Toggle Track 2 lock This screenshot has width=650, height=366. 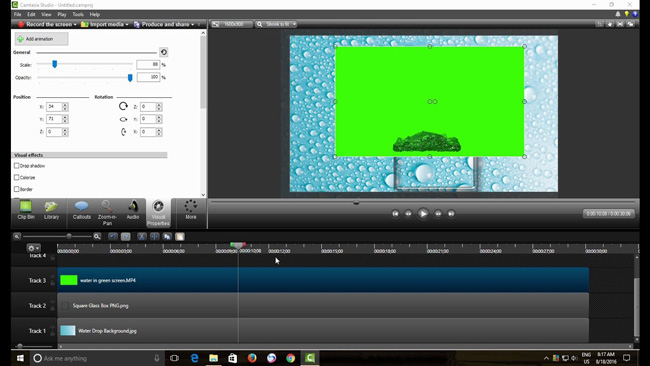click(x=53, y=308)
